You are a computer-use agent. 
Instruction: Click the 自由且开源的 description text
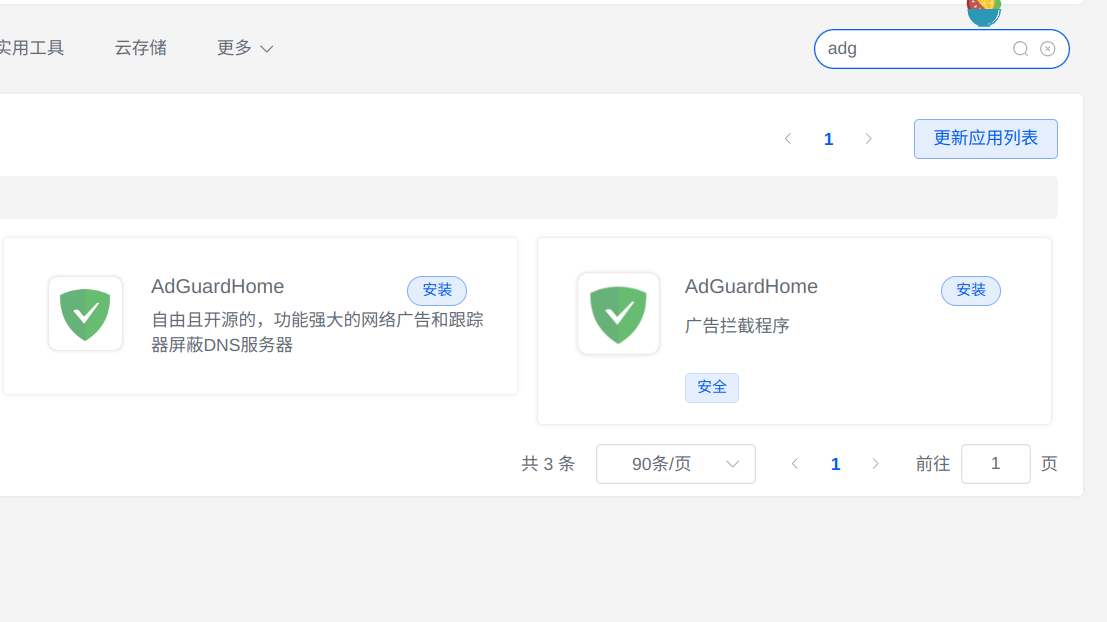pos(318,333)
